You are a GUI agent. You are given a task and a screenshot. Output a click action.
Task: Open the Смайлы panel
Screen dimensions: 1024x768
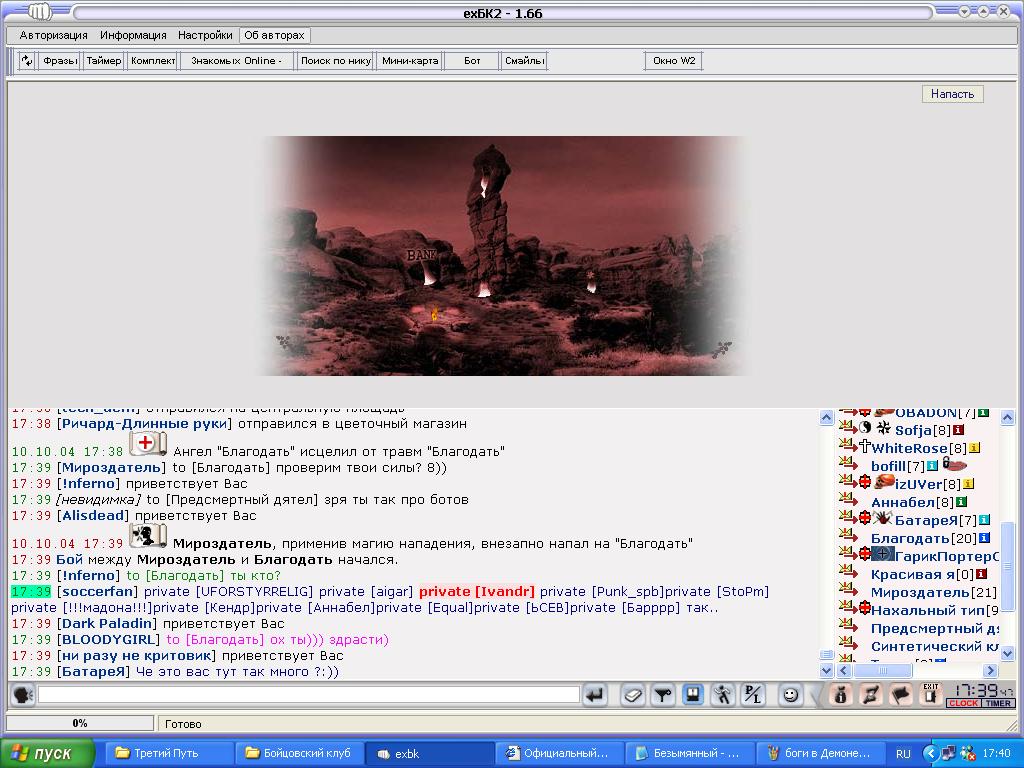[x=524, y=61]
